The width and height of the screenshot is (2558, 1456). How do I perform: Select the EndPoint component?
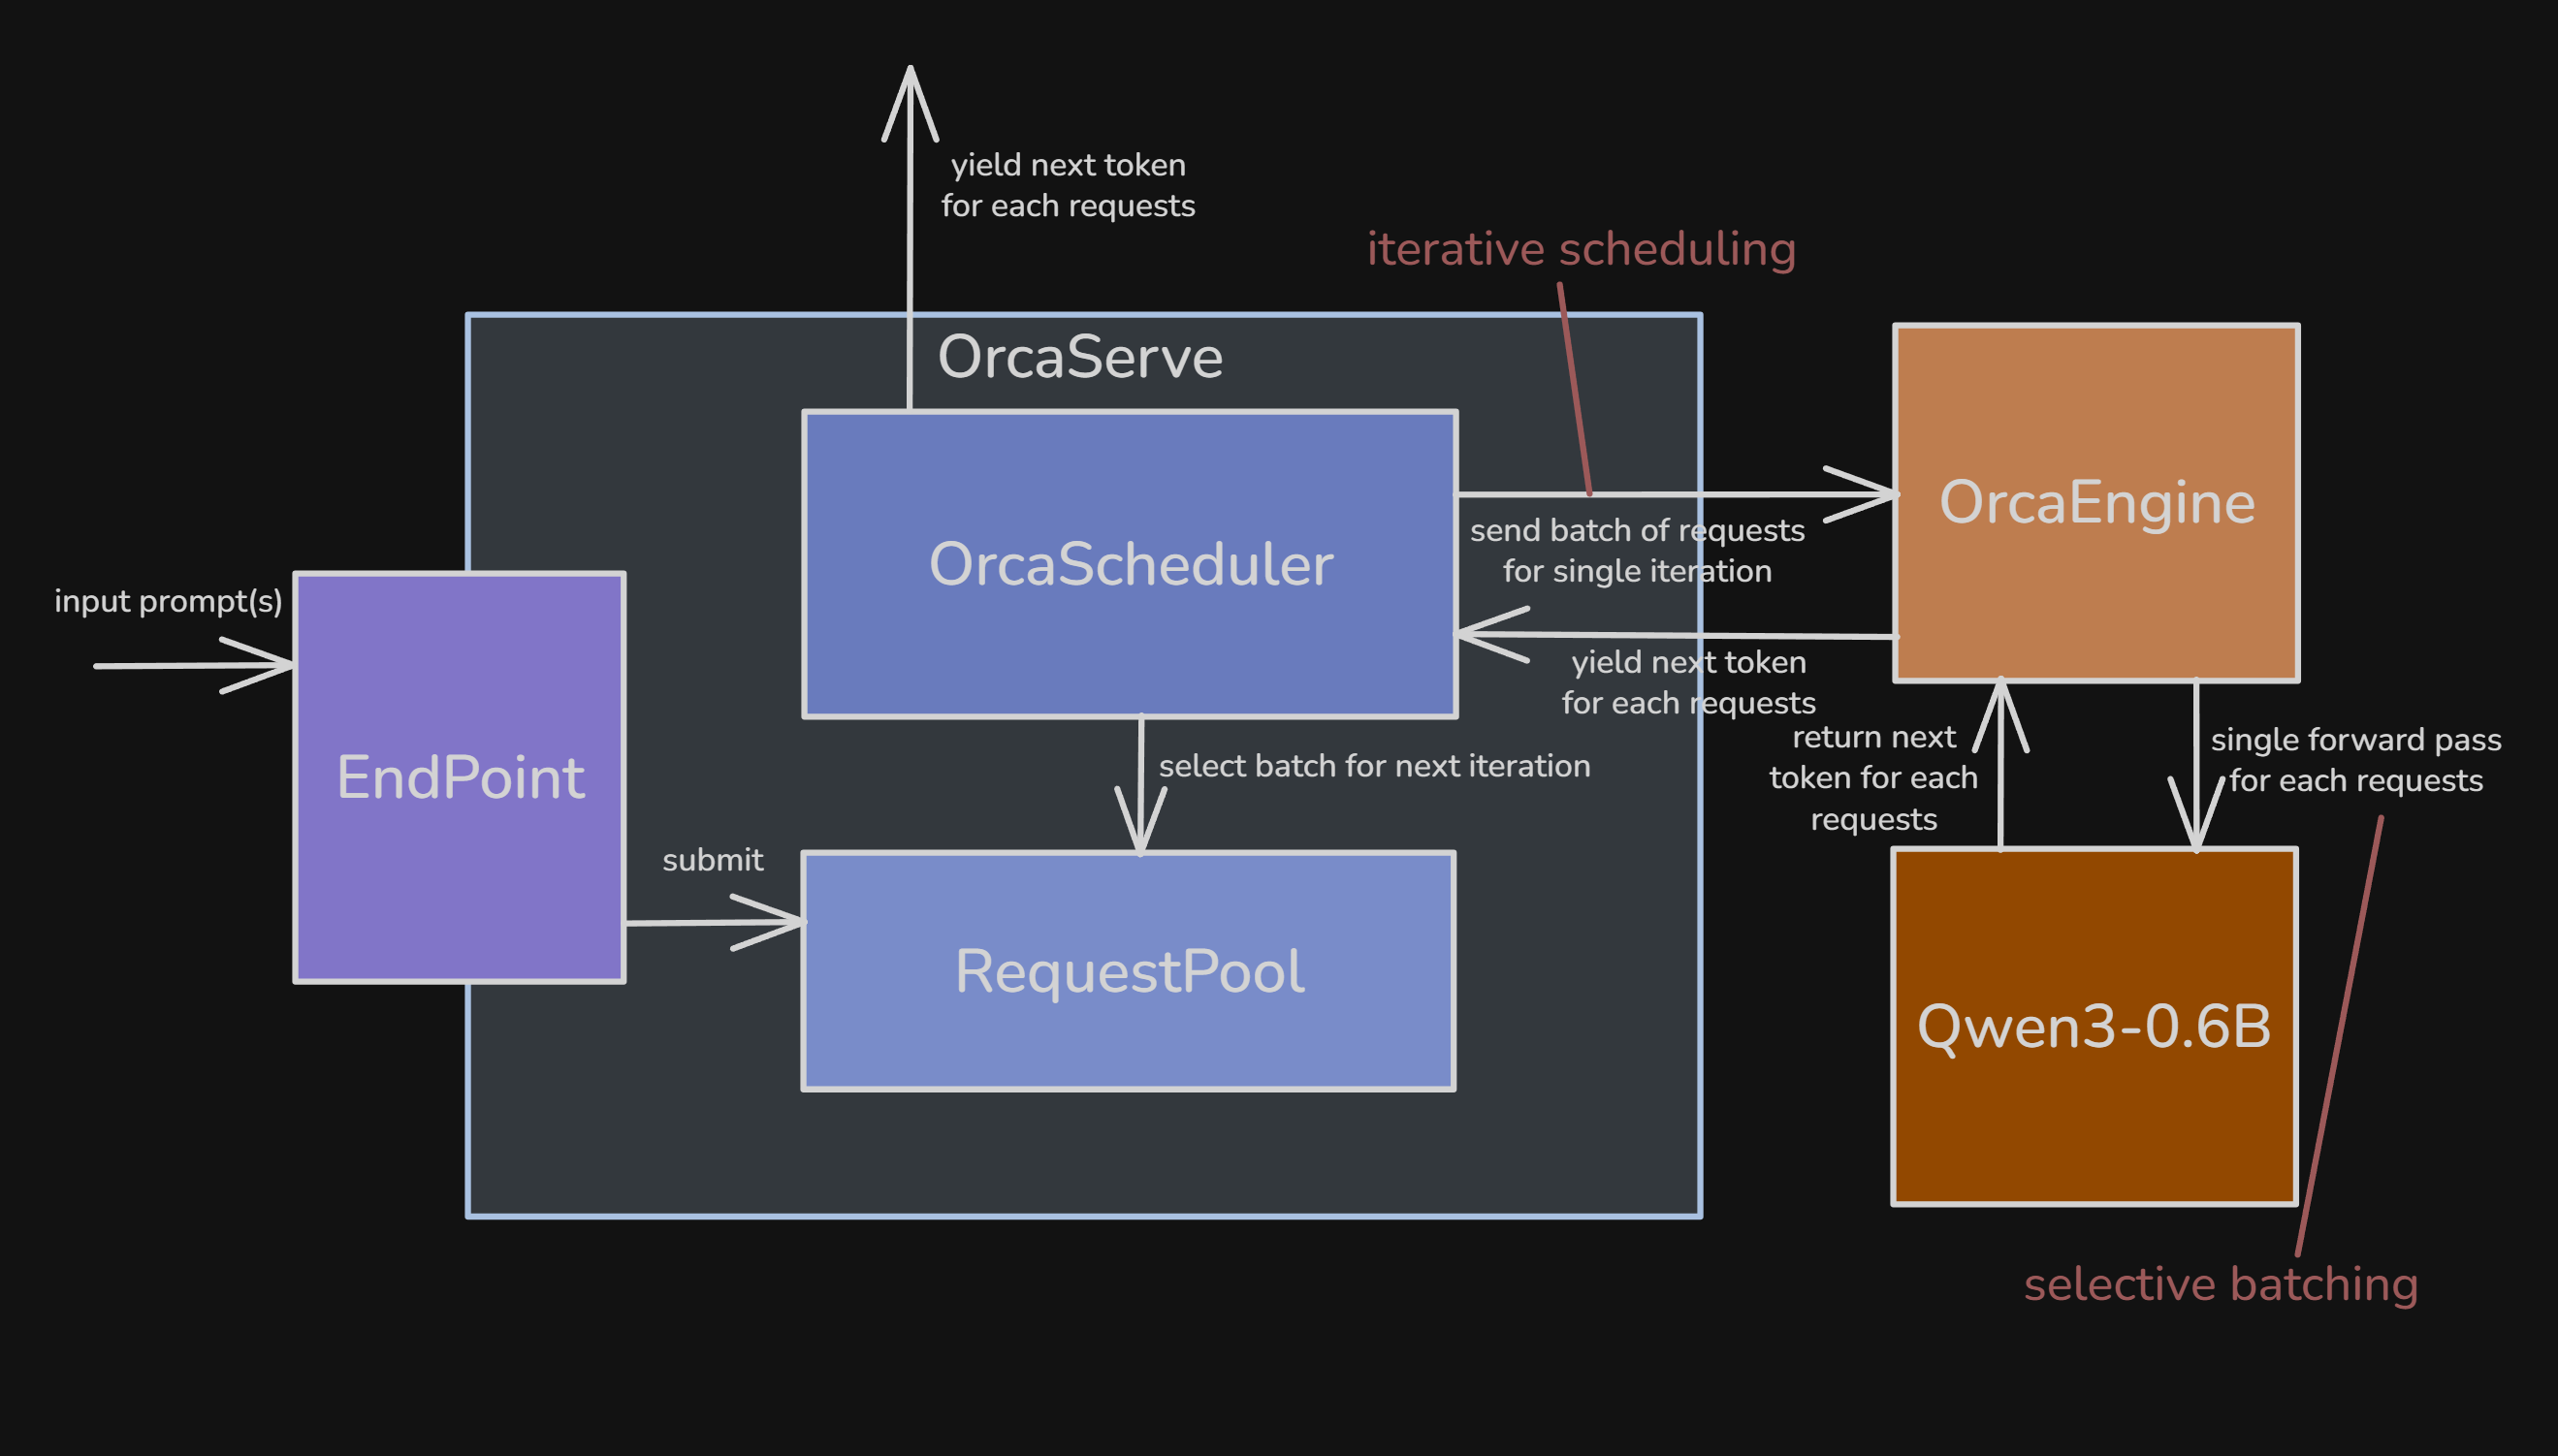point(459,777)
